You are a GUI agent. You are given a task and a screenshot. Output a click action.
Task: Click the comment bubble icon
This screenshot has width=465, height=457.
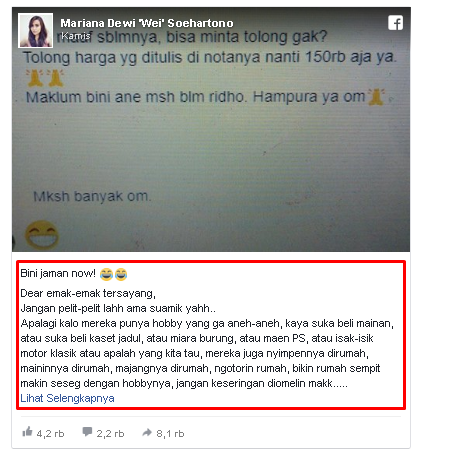click(87, 432)
